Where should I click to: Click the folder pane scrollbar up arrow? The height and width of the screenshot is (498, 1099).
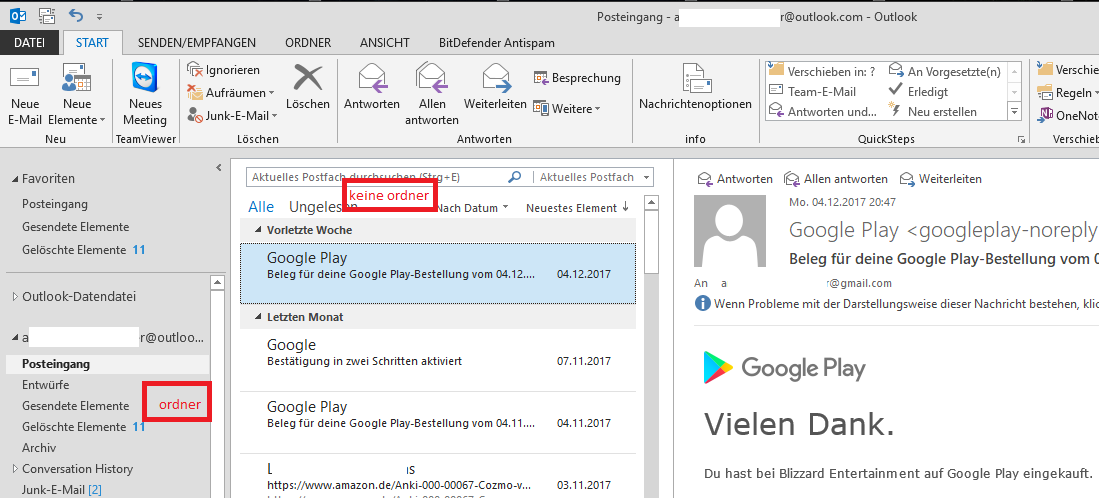tap(217, 282)
